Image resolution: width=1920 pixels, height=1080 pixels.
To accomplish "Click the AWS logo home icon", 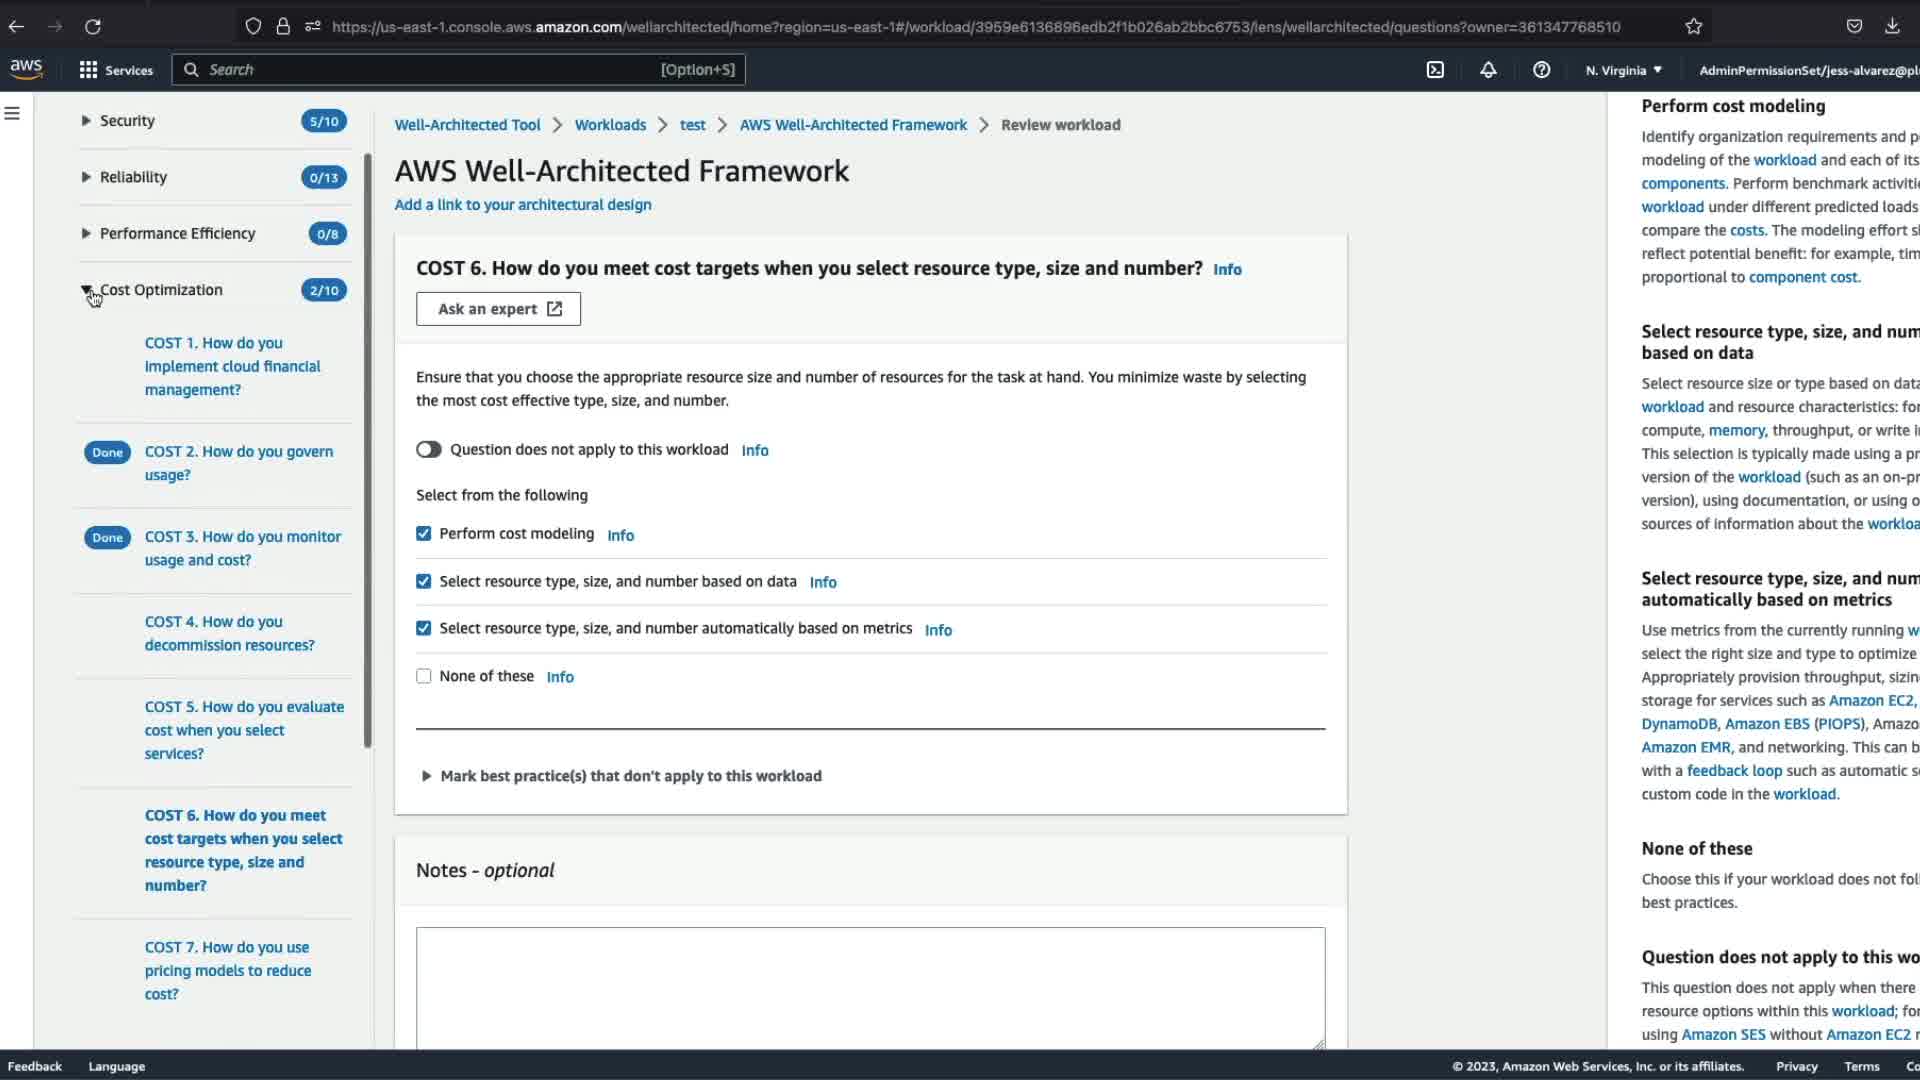I will [27, 69].
